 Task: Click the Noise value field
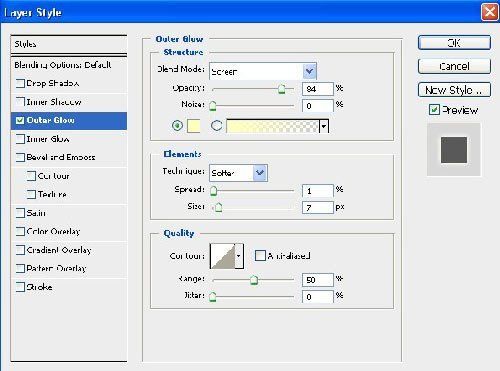[x=318, y=106]
